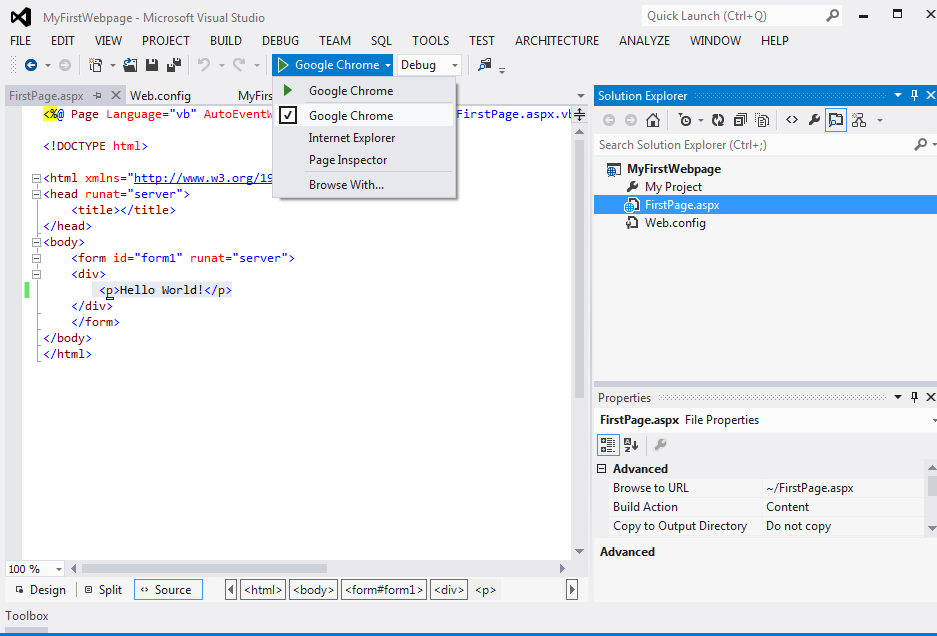Click the Show All Files icon
937x636 pixels.
(x=762, y=120)
